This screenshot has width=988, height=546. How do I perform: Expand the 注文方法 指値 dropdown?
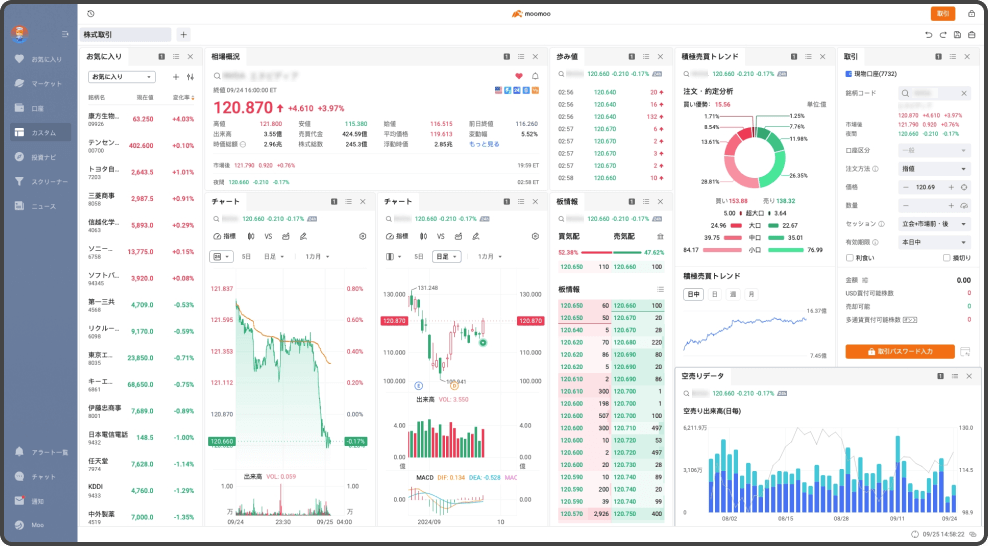coord(934,169)
